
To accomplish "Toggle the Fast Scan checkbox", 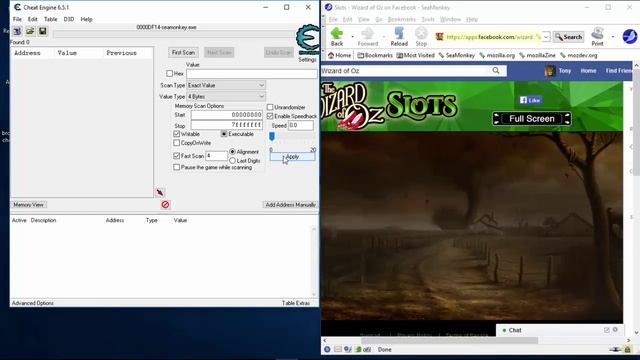I will [176, 156].
